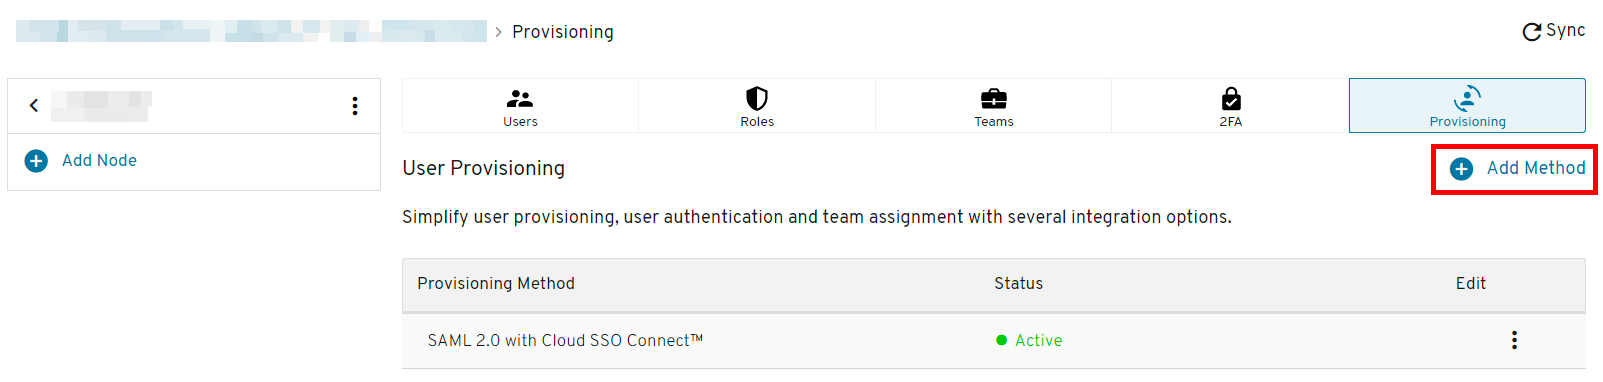Click the Sync refresh icon

[1531, 32]
